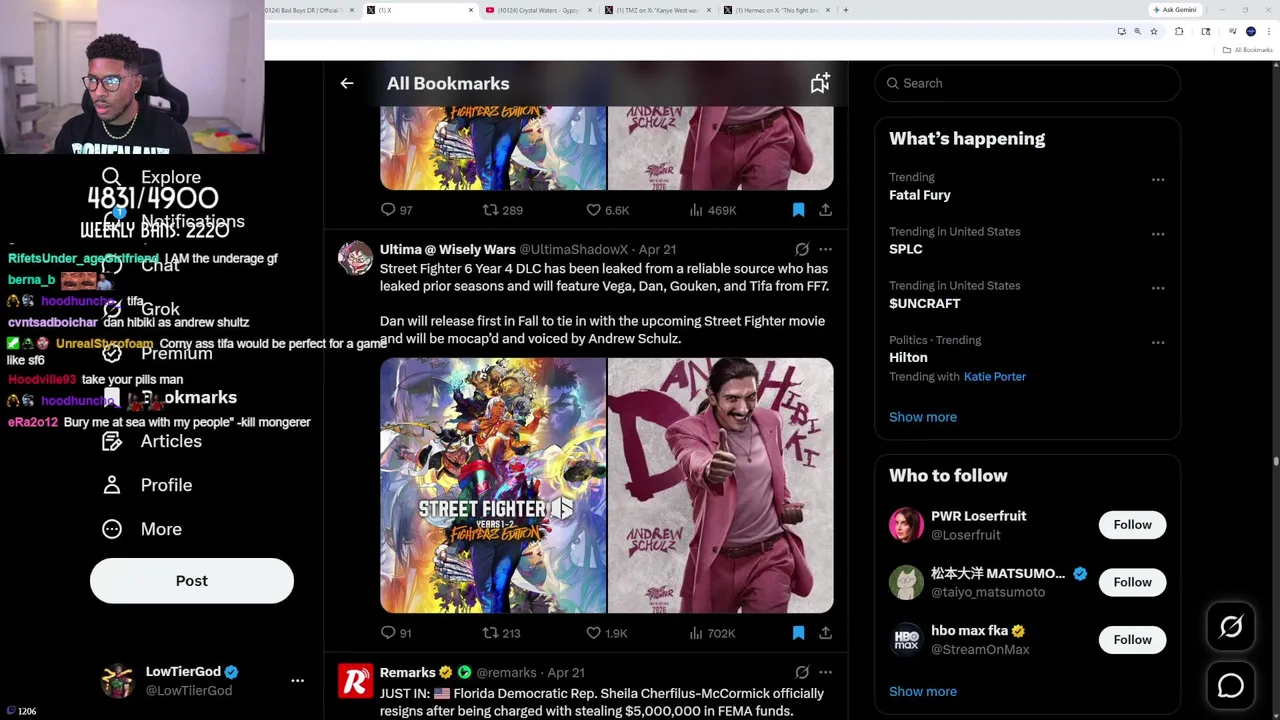Open Premium in the sidebar

pyautogui.click(x=157, y=353)
